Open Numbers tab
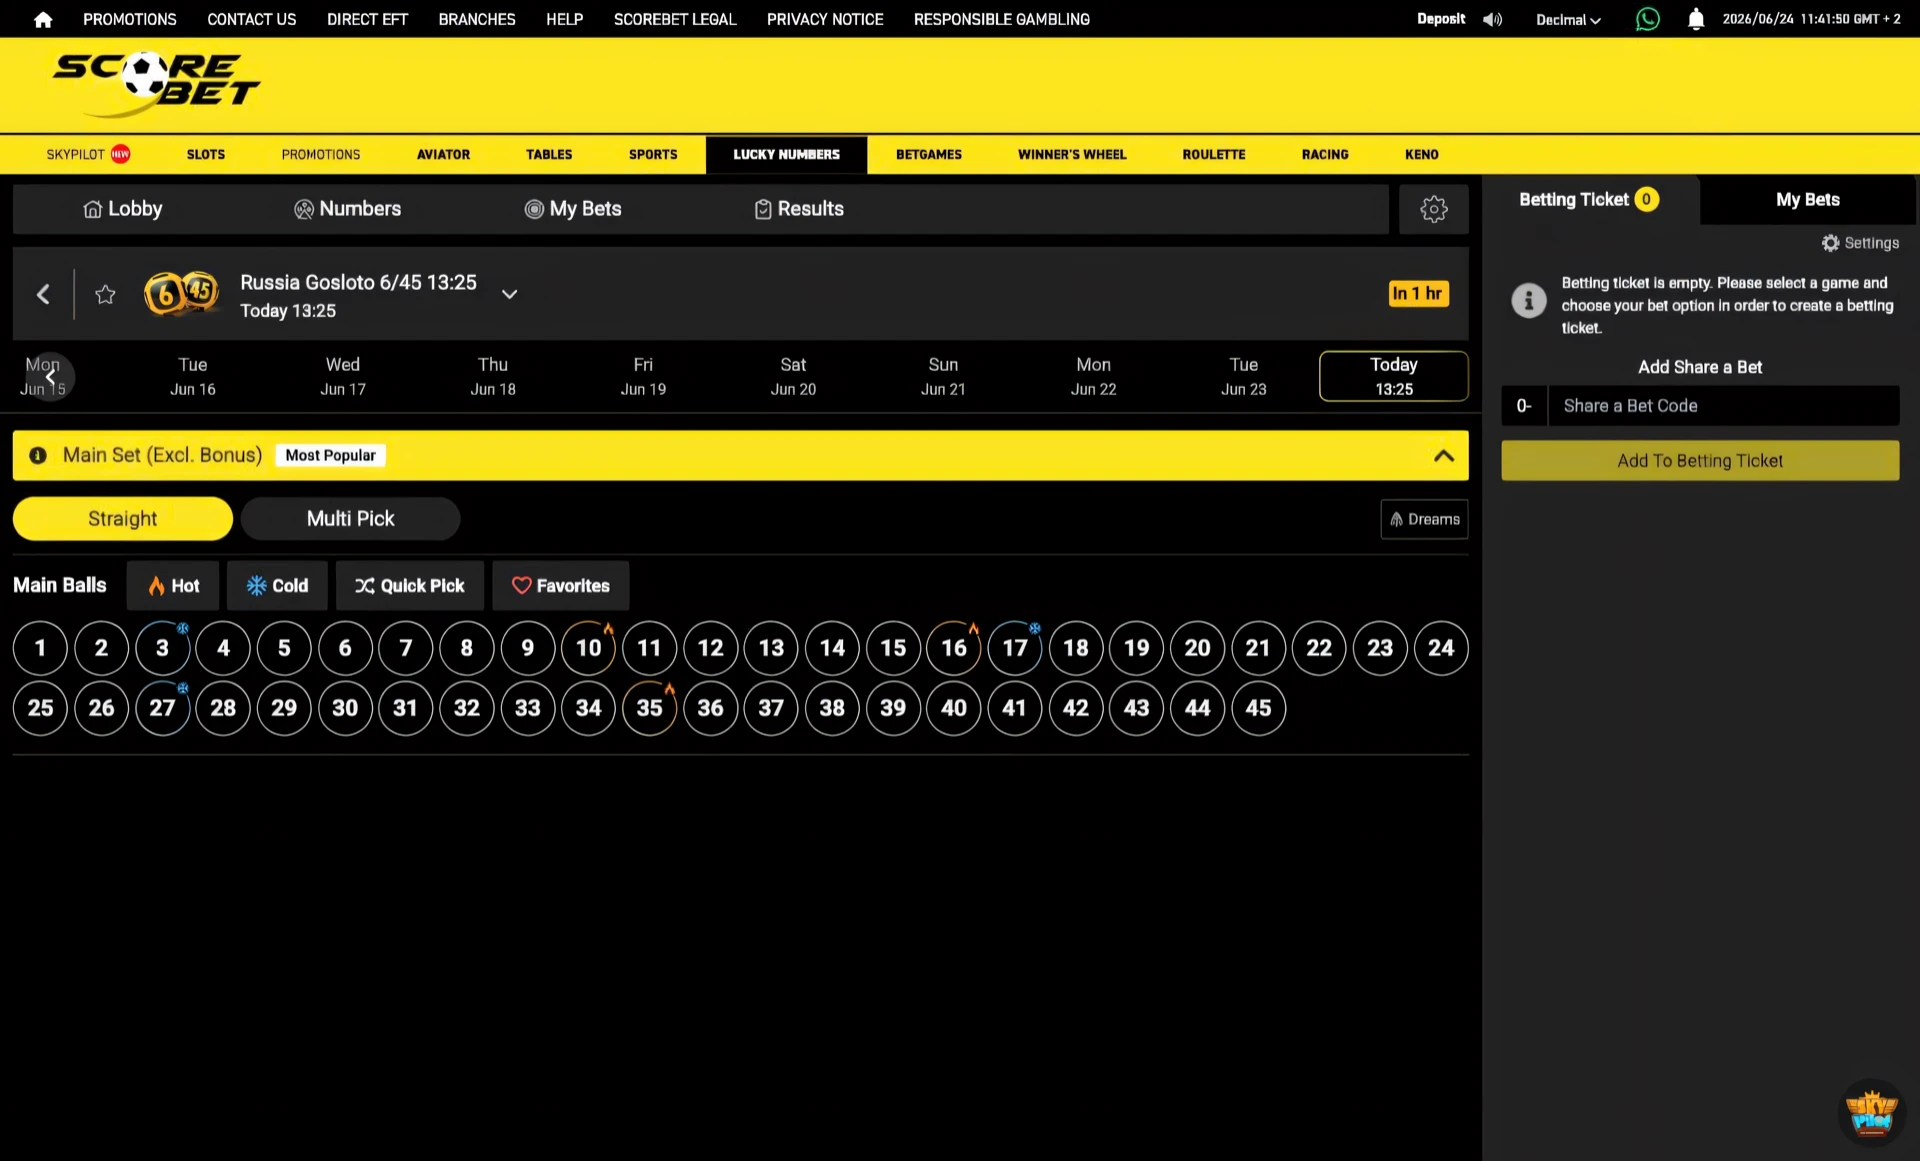Screen dimensions: 1920x1161 coord(347,209)
